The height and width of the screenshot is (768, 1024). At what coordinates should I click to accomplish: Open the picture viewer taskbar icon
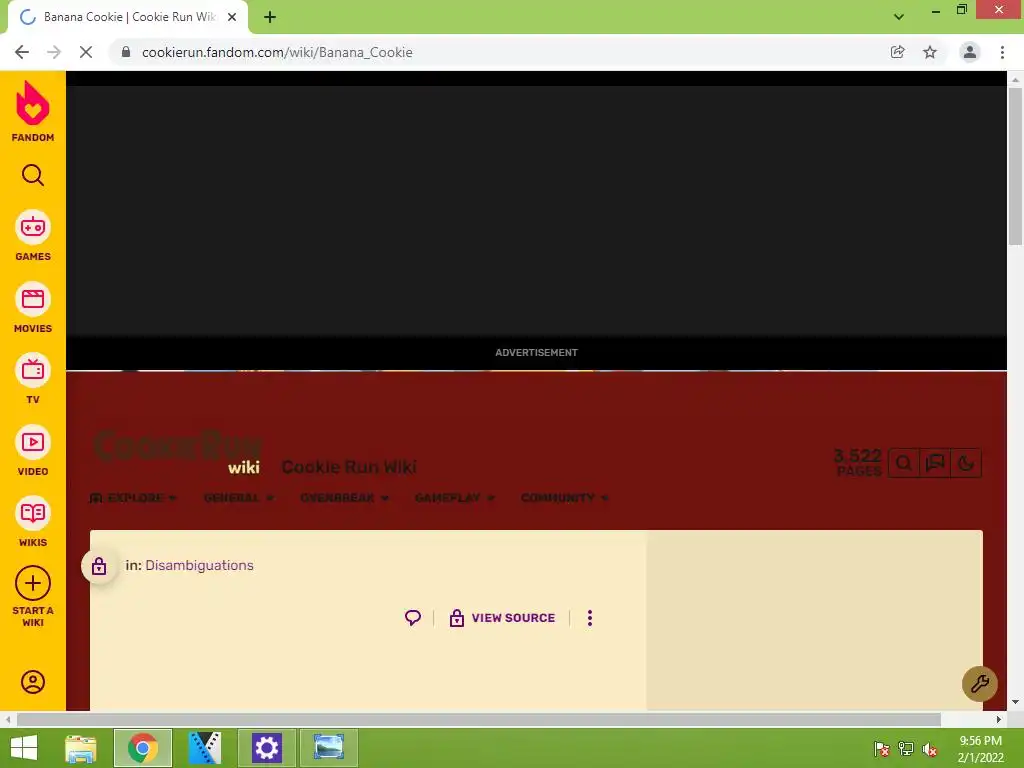pos(328,748)
